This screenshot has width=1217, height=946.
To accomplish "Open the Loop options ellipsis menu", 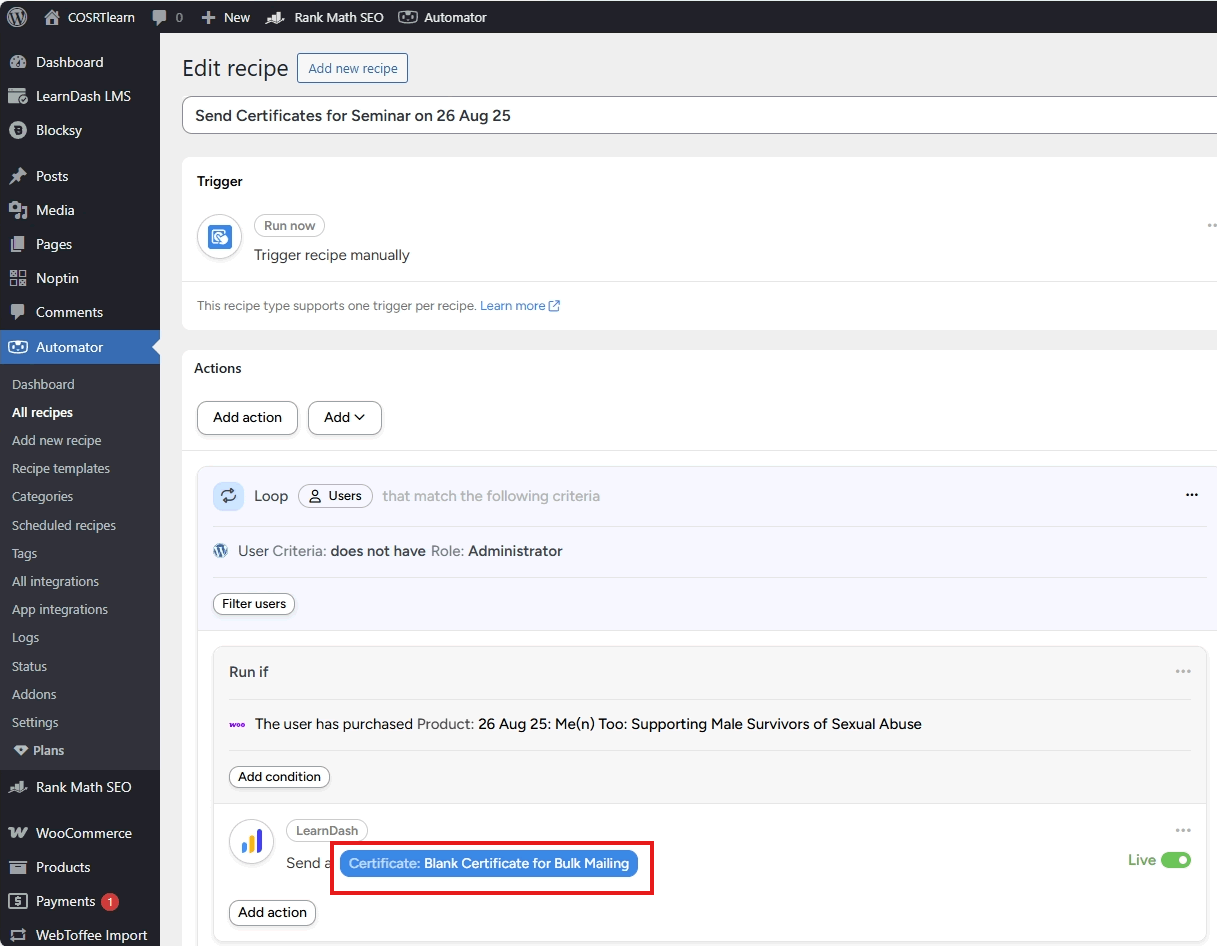I will pyautogui.click(x=1191, y=495).
